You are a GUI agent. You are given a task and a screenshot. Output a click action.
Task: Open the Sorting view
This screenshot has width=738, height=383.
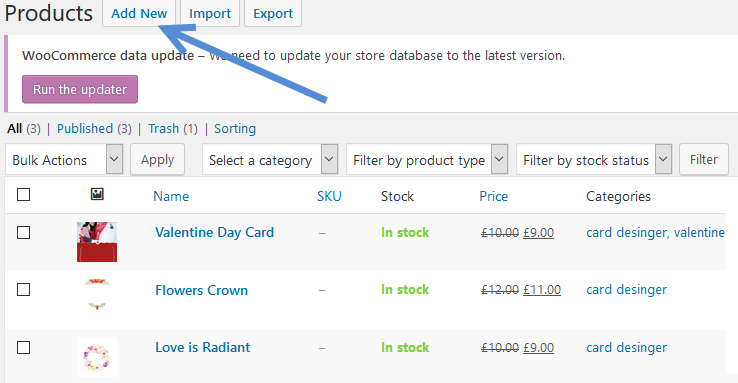click(x=235, y=128)
